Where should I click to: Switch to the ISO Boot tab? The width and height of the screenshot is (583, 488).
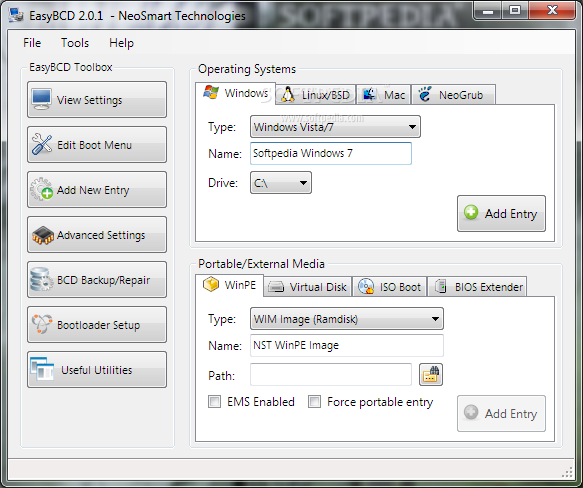click(389, 287)
